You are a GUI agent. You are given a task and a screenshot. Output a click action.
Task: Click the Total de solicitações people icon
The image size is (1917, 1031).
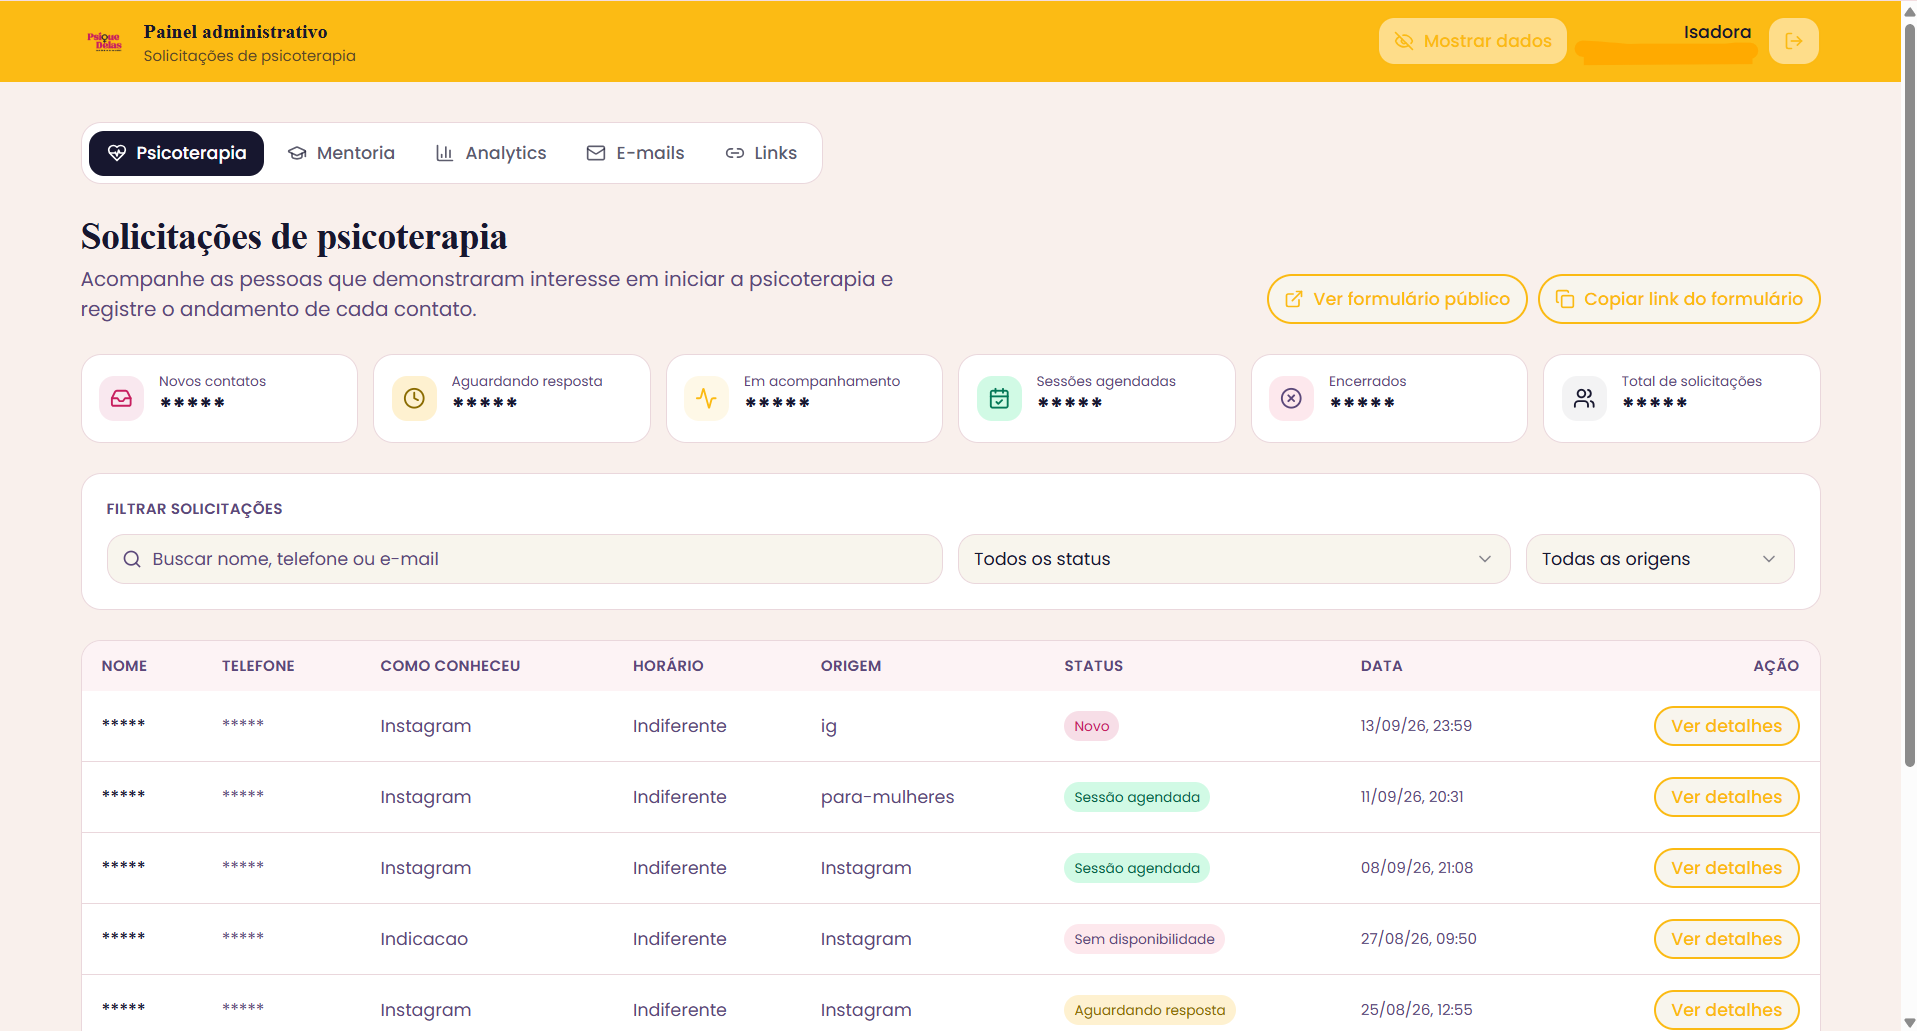pyautogui.click(x=1584, y=398)
